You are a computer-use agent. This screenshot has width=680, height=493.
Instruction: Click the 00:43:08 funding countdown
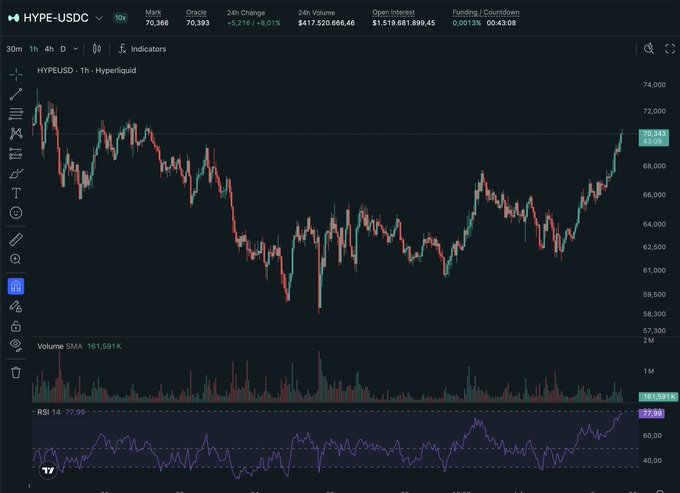pyautogui.click(x=501, y=23)
